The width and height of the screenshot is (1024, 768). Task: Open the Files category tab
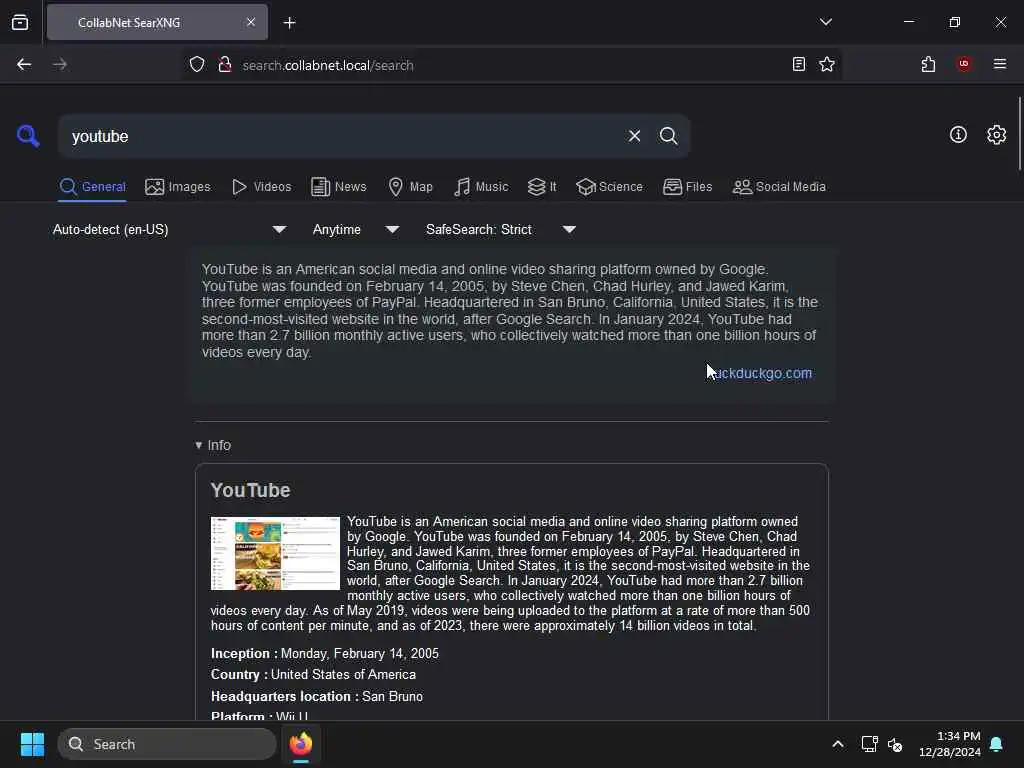687,187
